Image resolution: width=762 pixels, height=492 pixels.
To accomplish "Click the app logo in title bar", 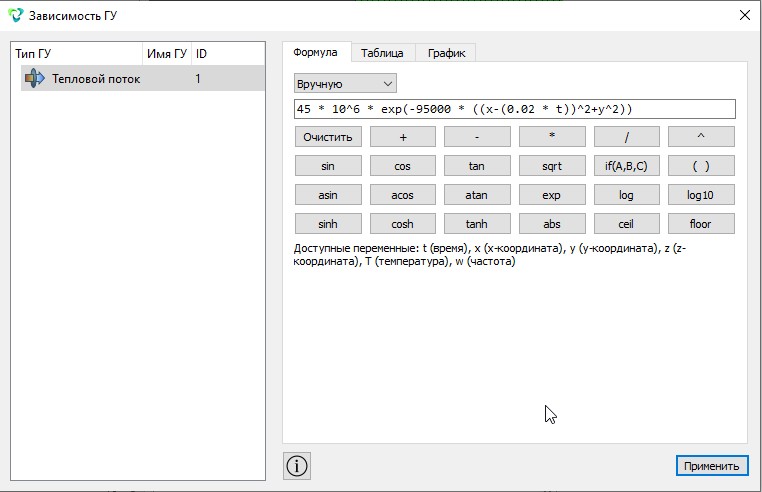I will click(x=16, y=15).
